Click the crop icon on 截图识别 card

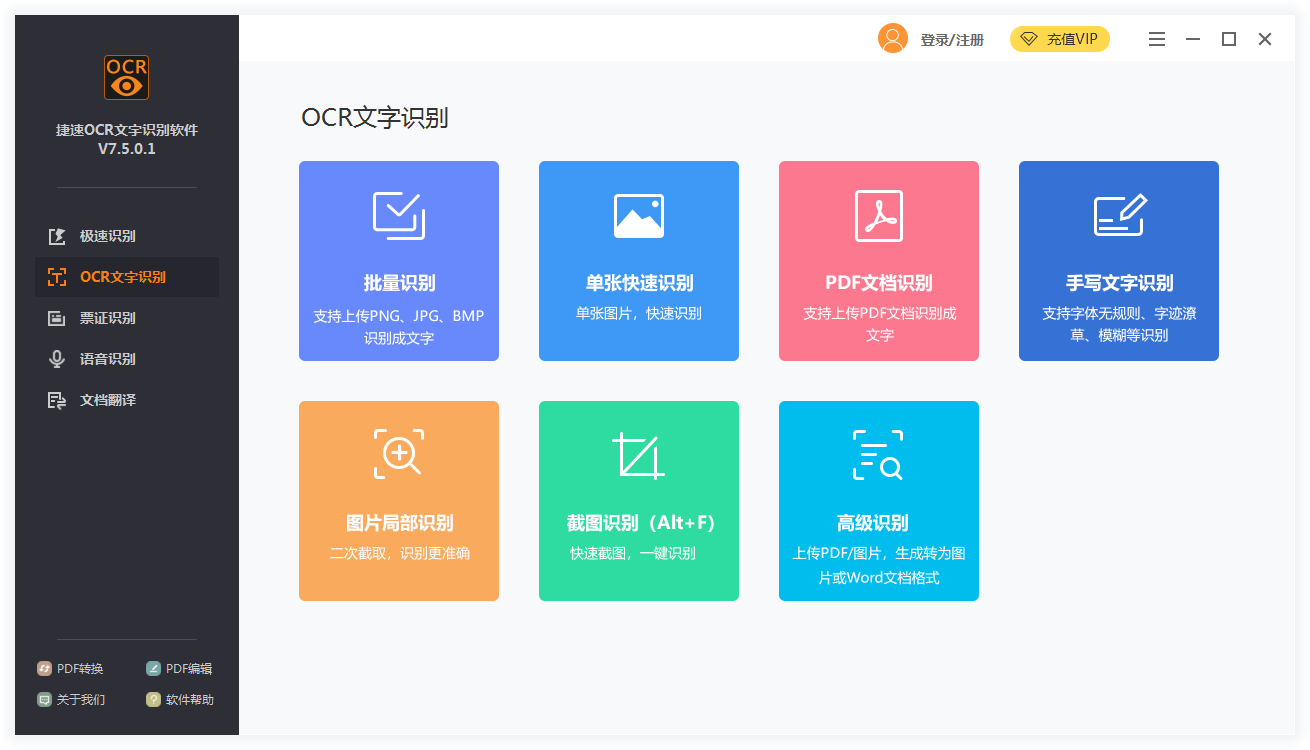point(638,456)
